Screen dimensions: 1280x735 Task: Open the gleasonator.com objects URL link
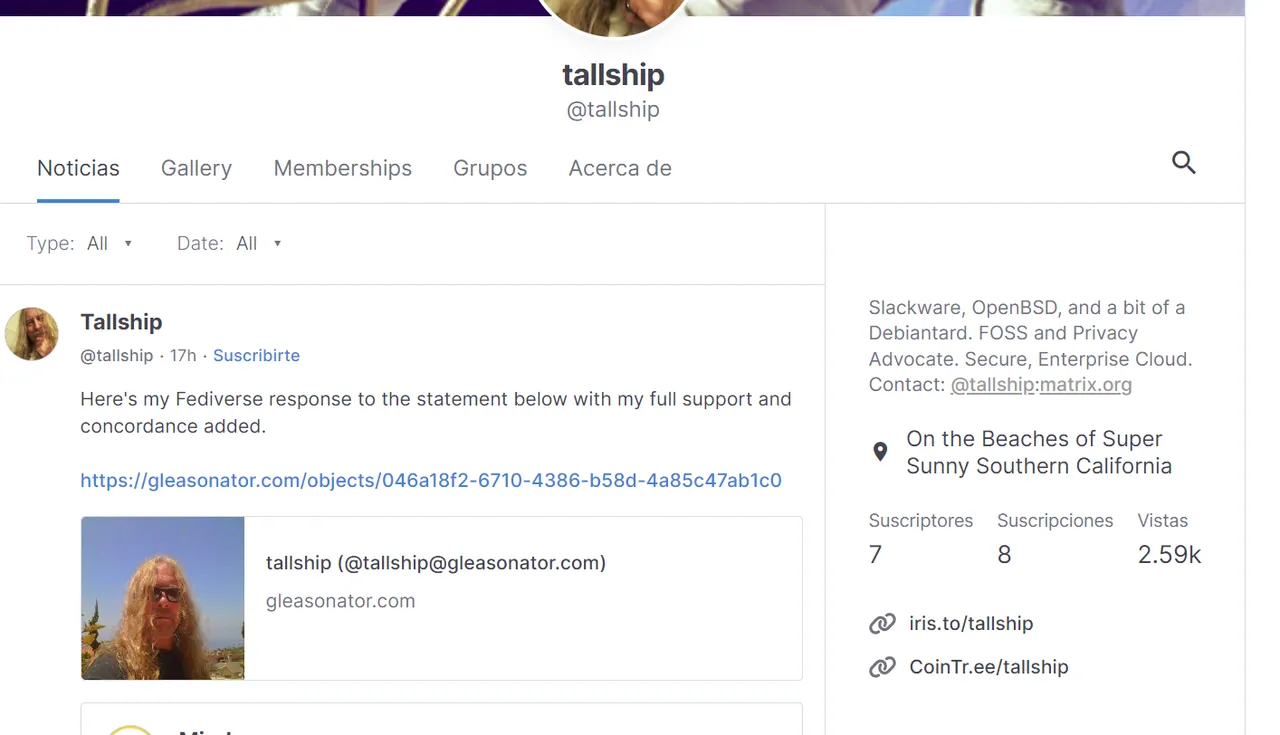click(431, 480)
